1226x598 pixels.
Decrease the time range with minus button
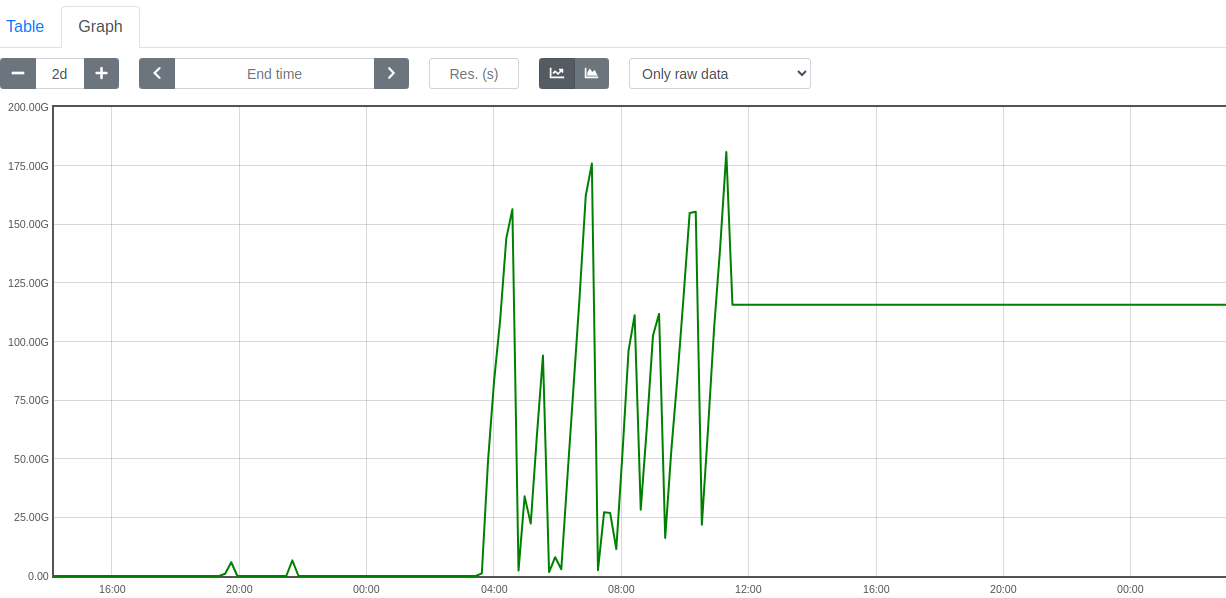[x=18, y=73]
